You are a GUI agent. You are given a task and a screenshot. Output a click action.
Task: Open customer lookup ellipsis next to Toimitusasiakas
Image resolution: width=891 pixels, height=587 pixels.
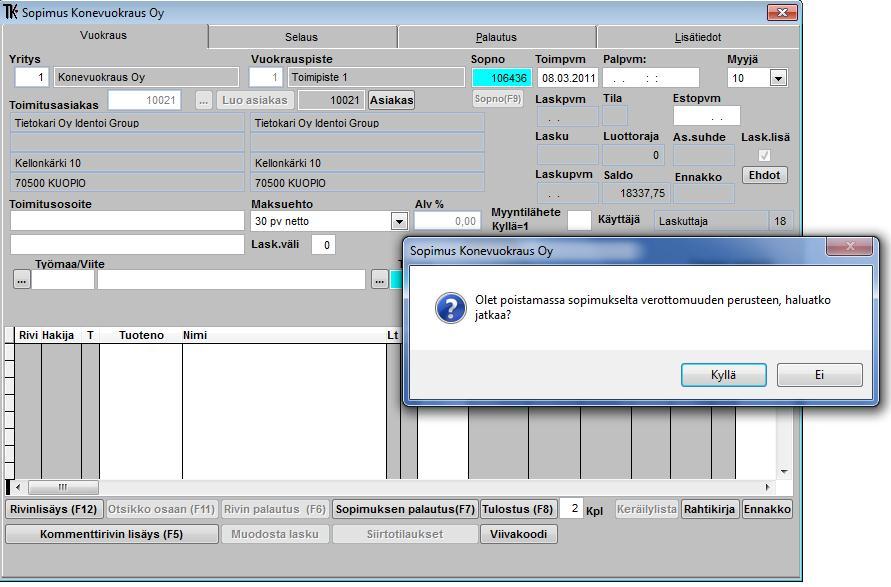click(x=203, y=100)
